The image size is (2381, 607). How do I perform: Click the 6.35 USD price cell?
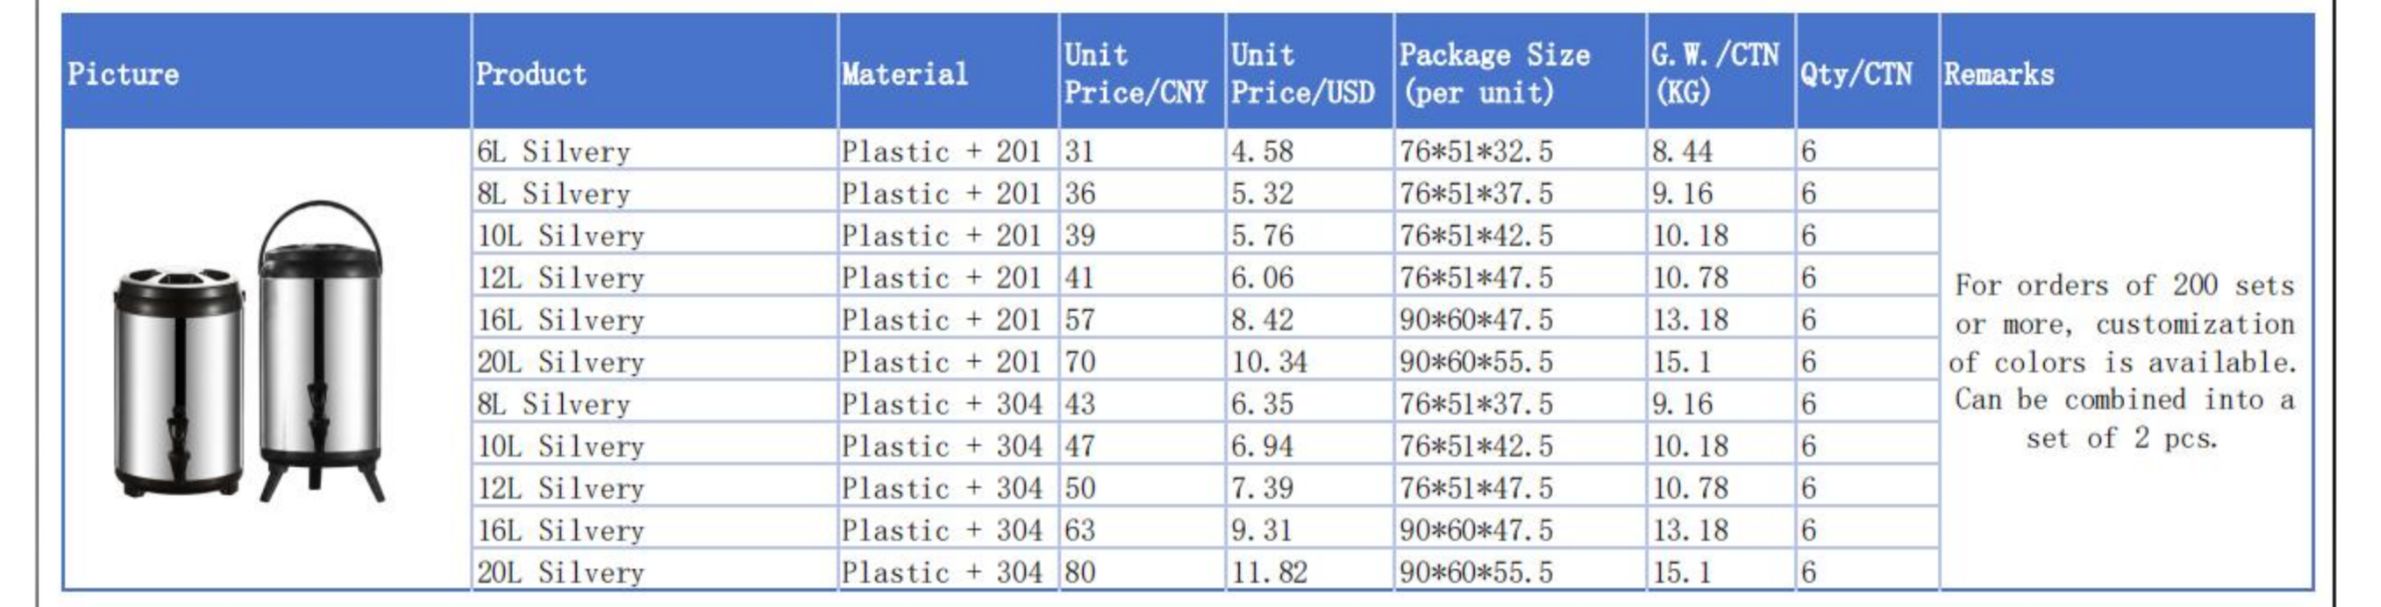(x=1309, y=403)
